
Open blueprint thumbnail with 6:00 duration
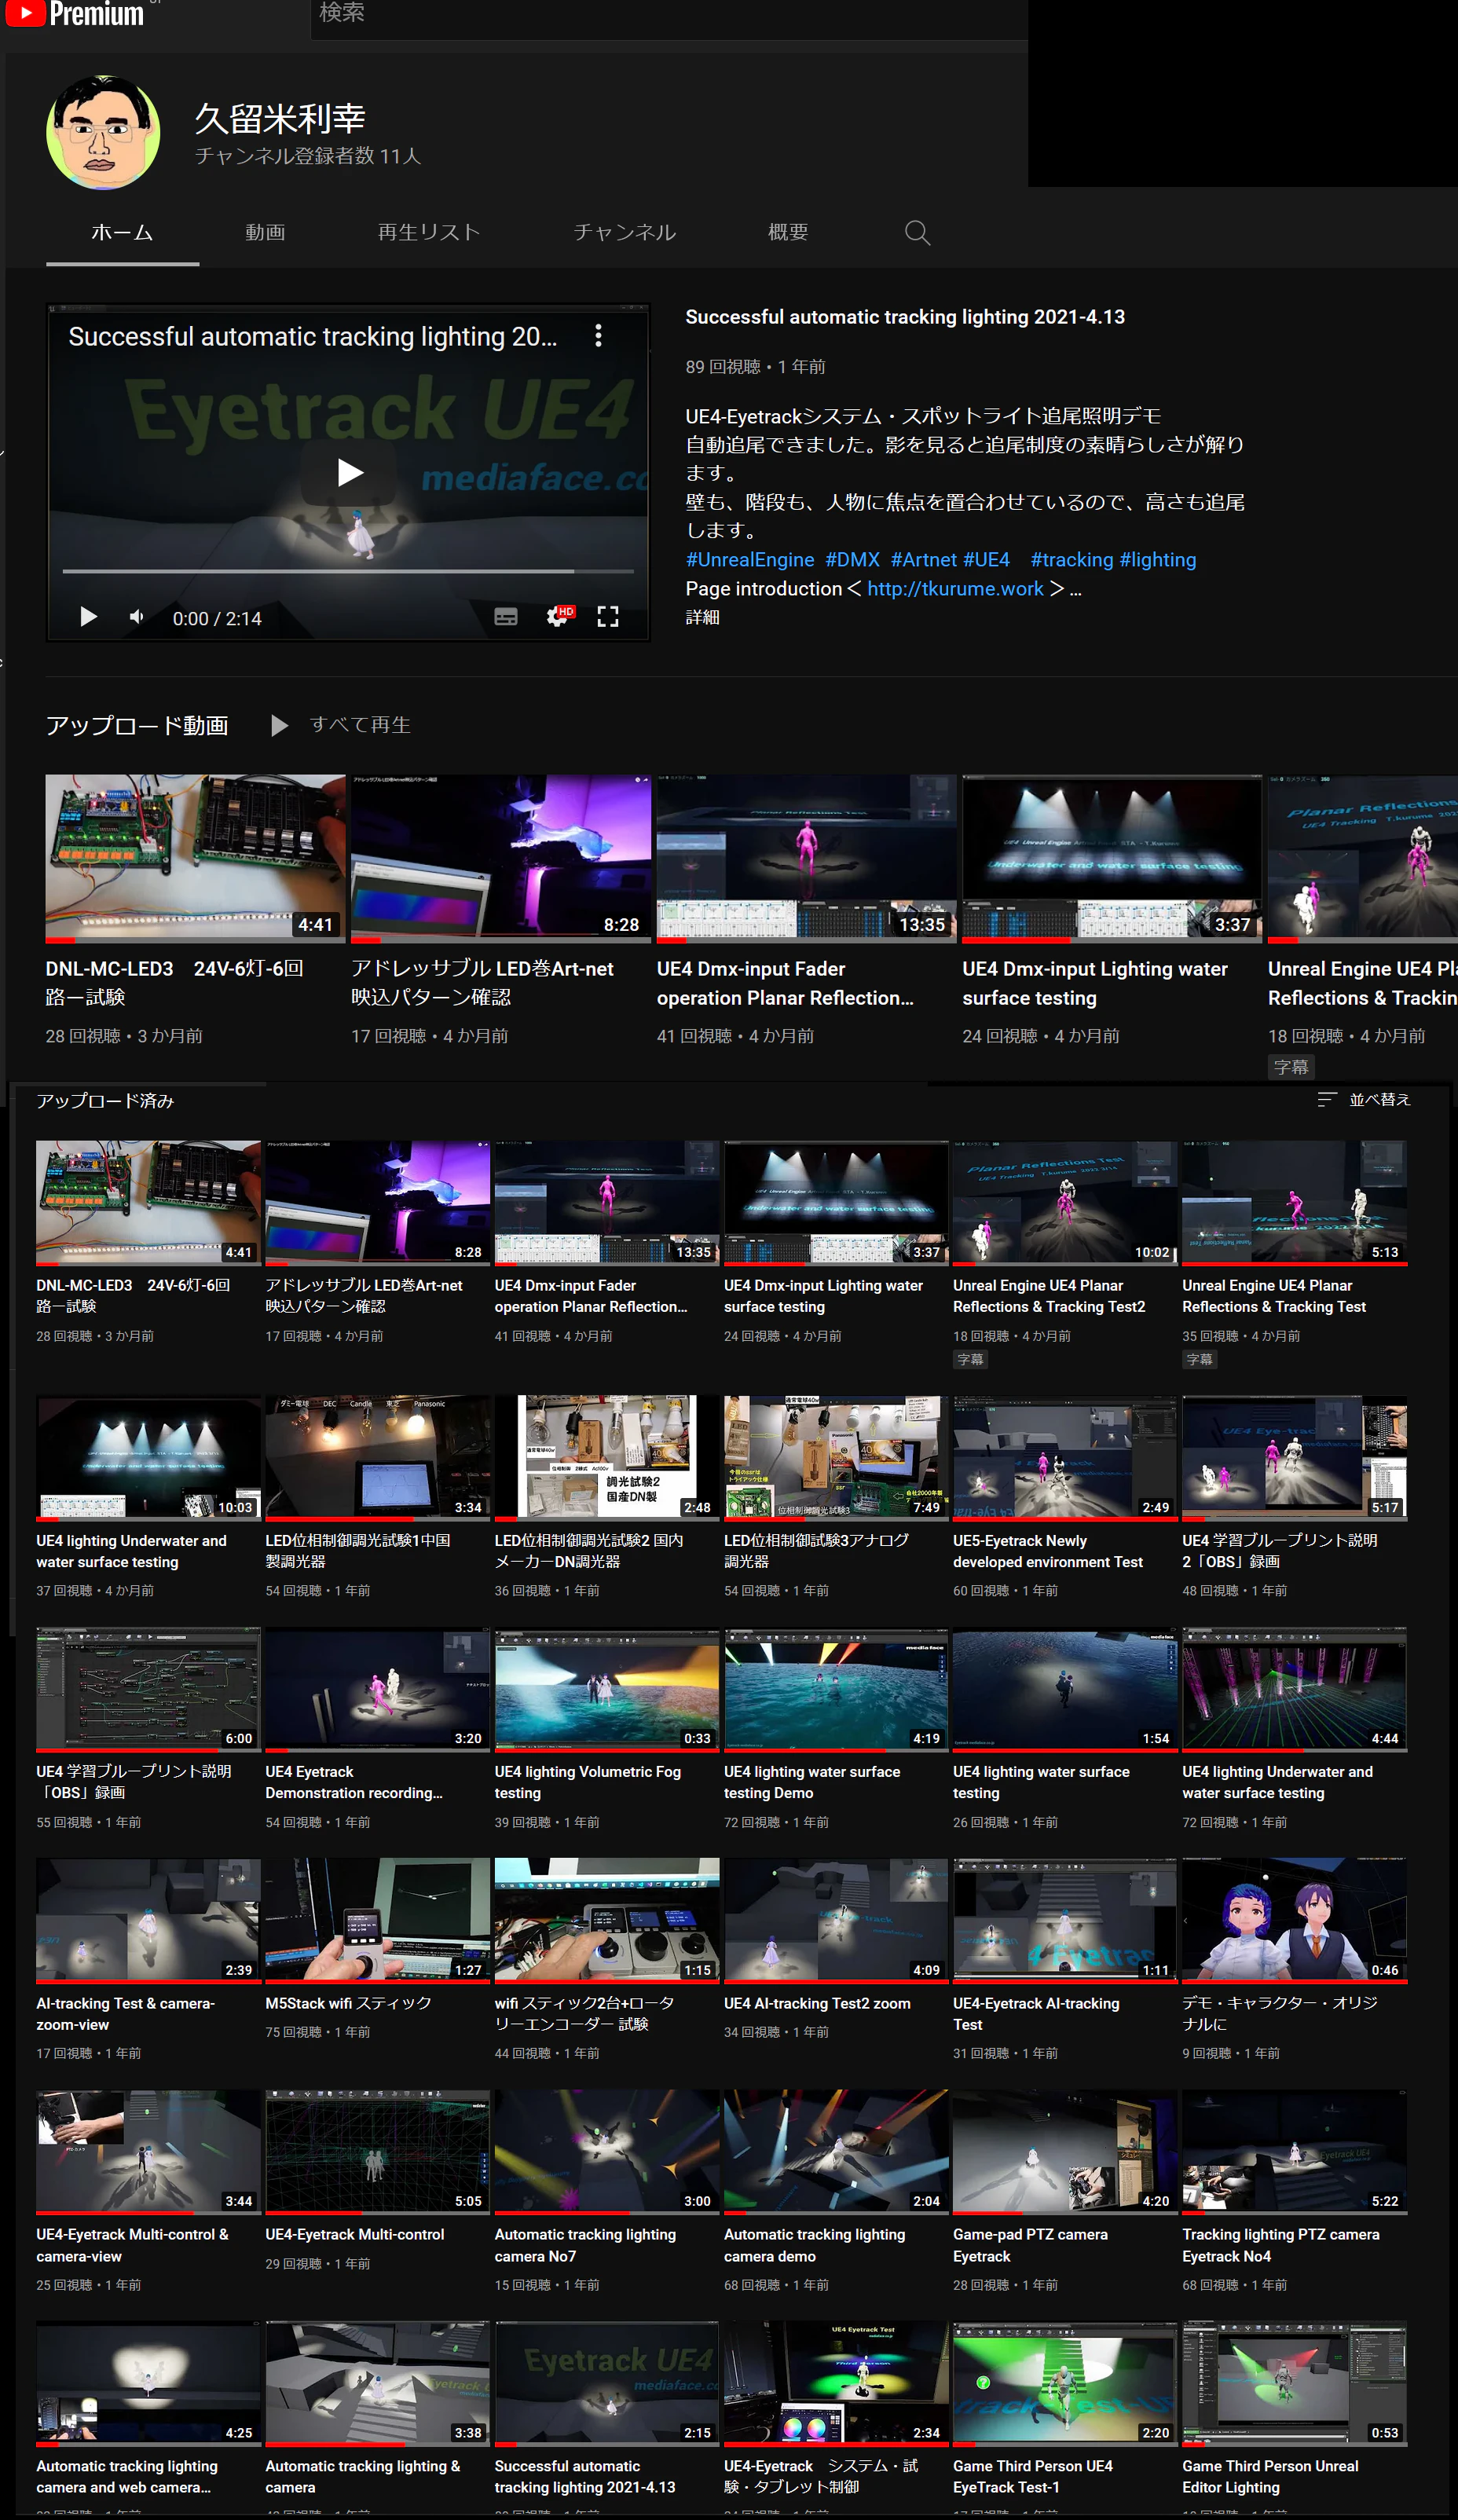[148, 1689]
